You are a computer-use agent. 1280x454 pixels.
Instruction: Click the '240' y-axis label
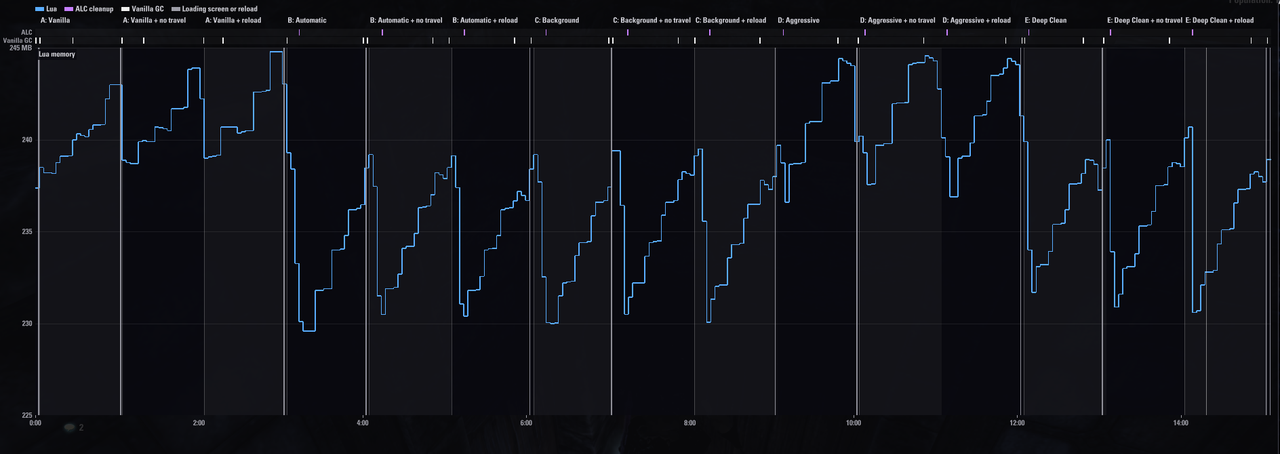coord(26,140)
